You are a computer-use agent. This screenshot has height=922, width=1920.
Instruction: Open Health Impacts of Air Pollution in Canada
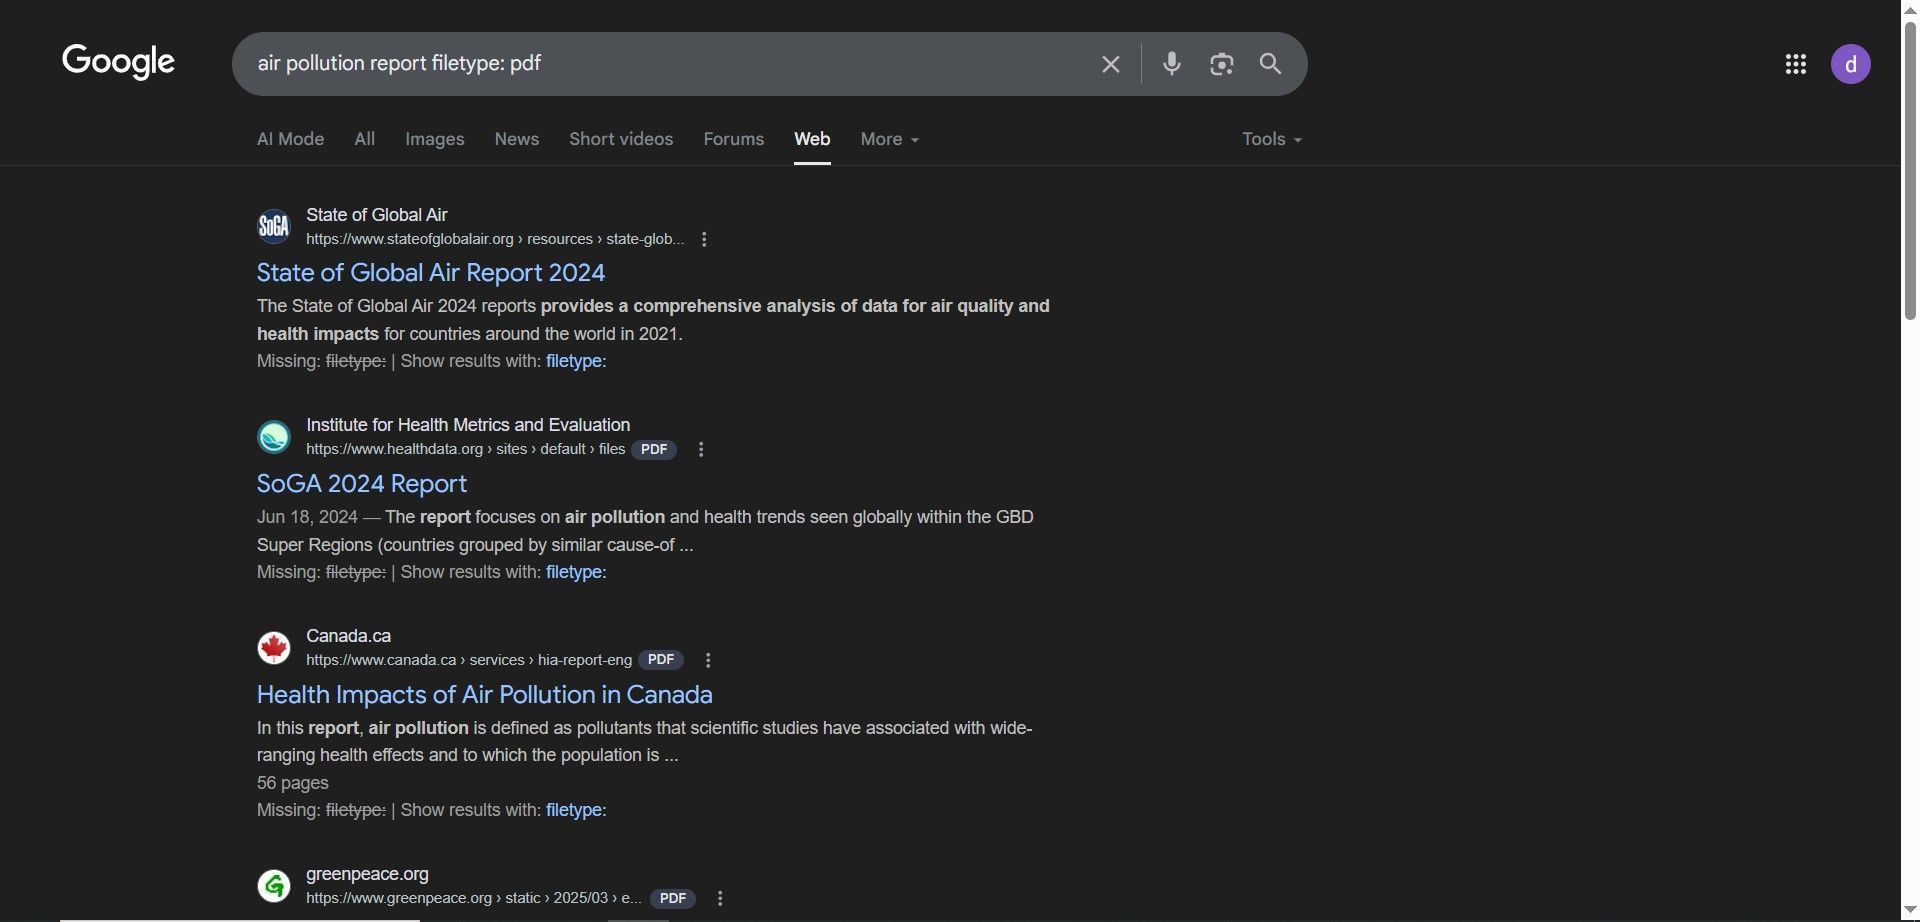pos(484,695)
